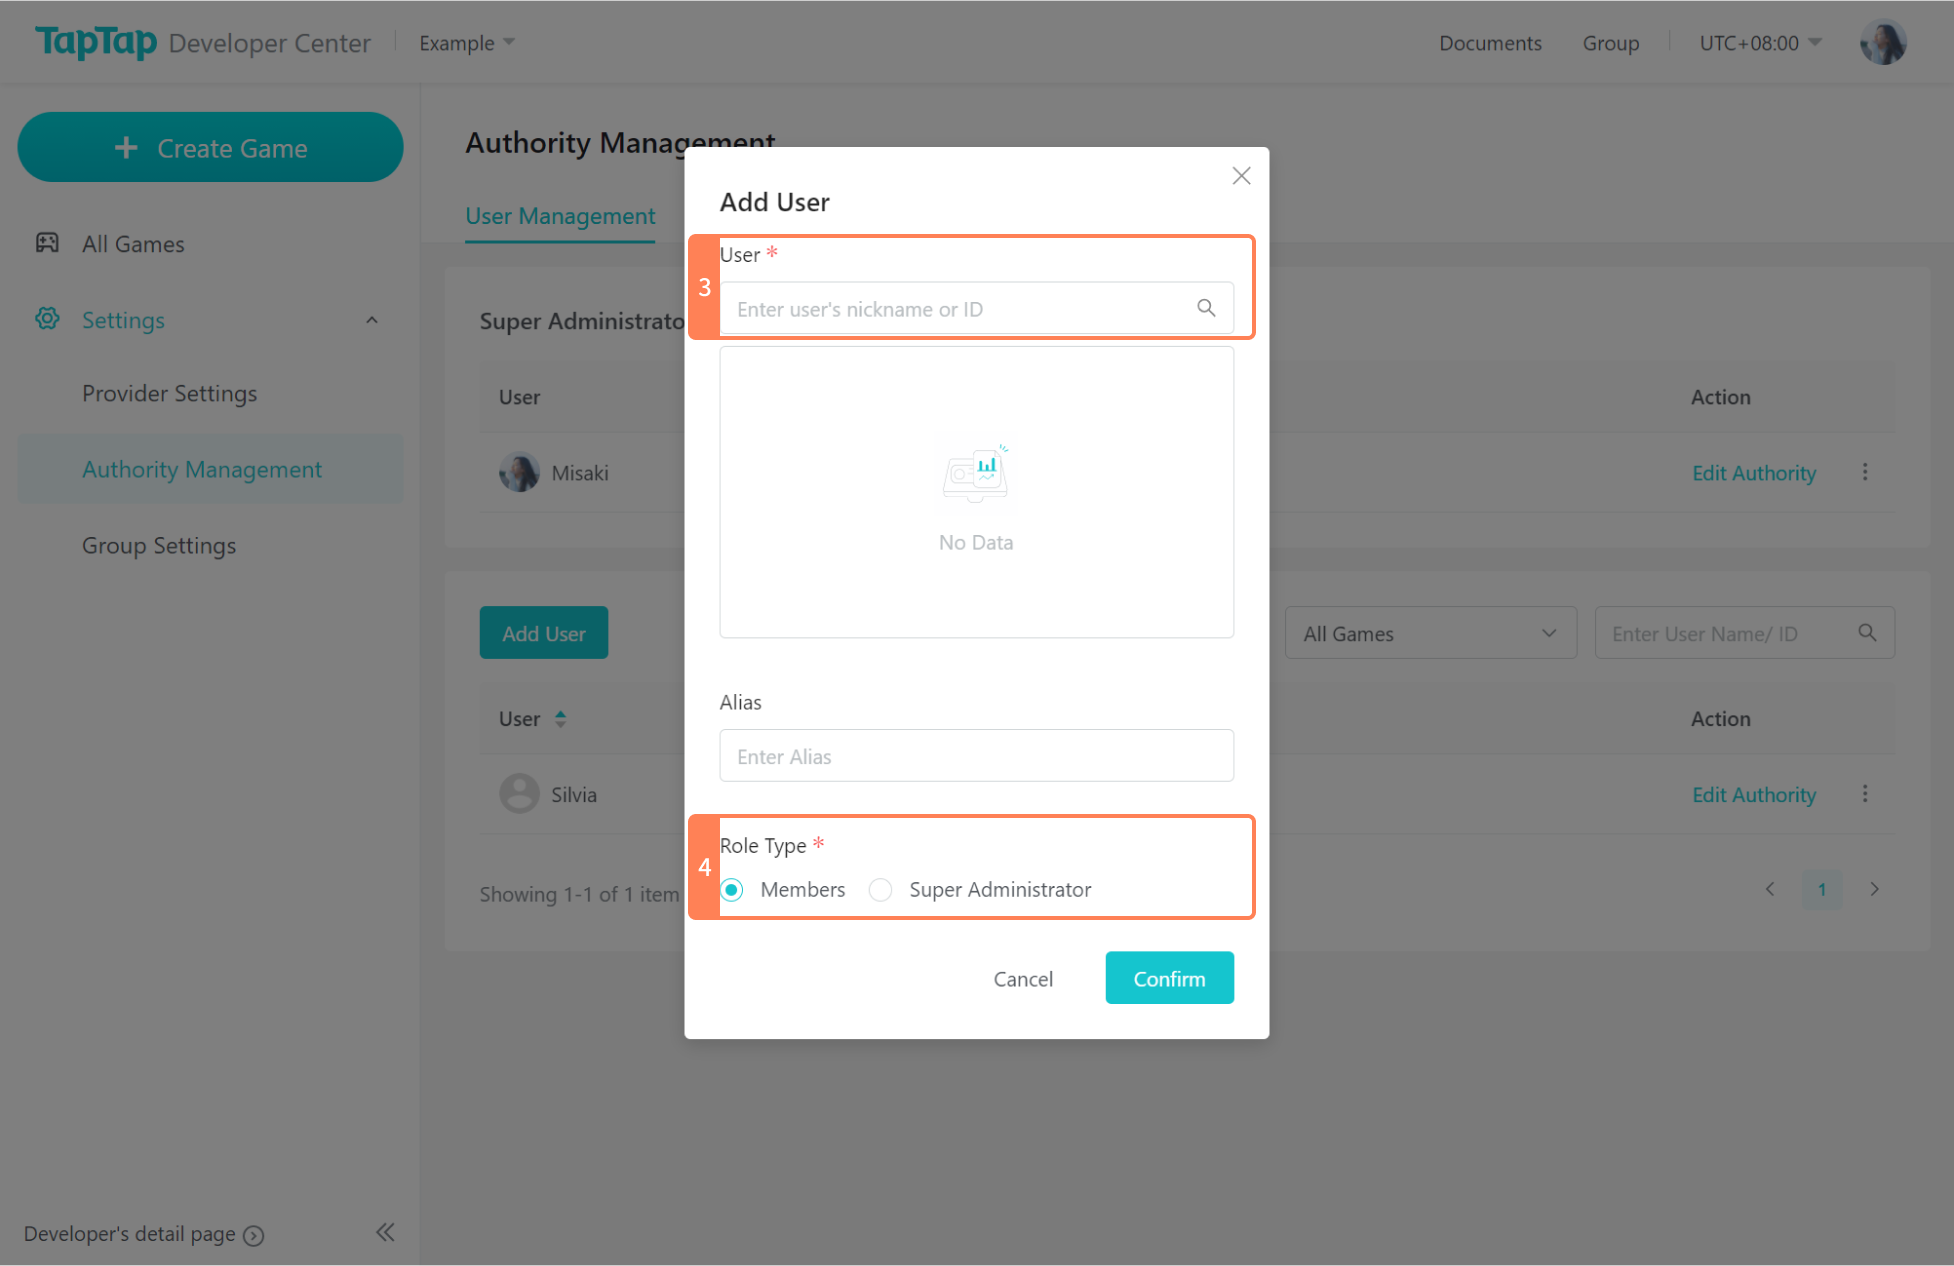Sort the User column in members table

point(560,718)
